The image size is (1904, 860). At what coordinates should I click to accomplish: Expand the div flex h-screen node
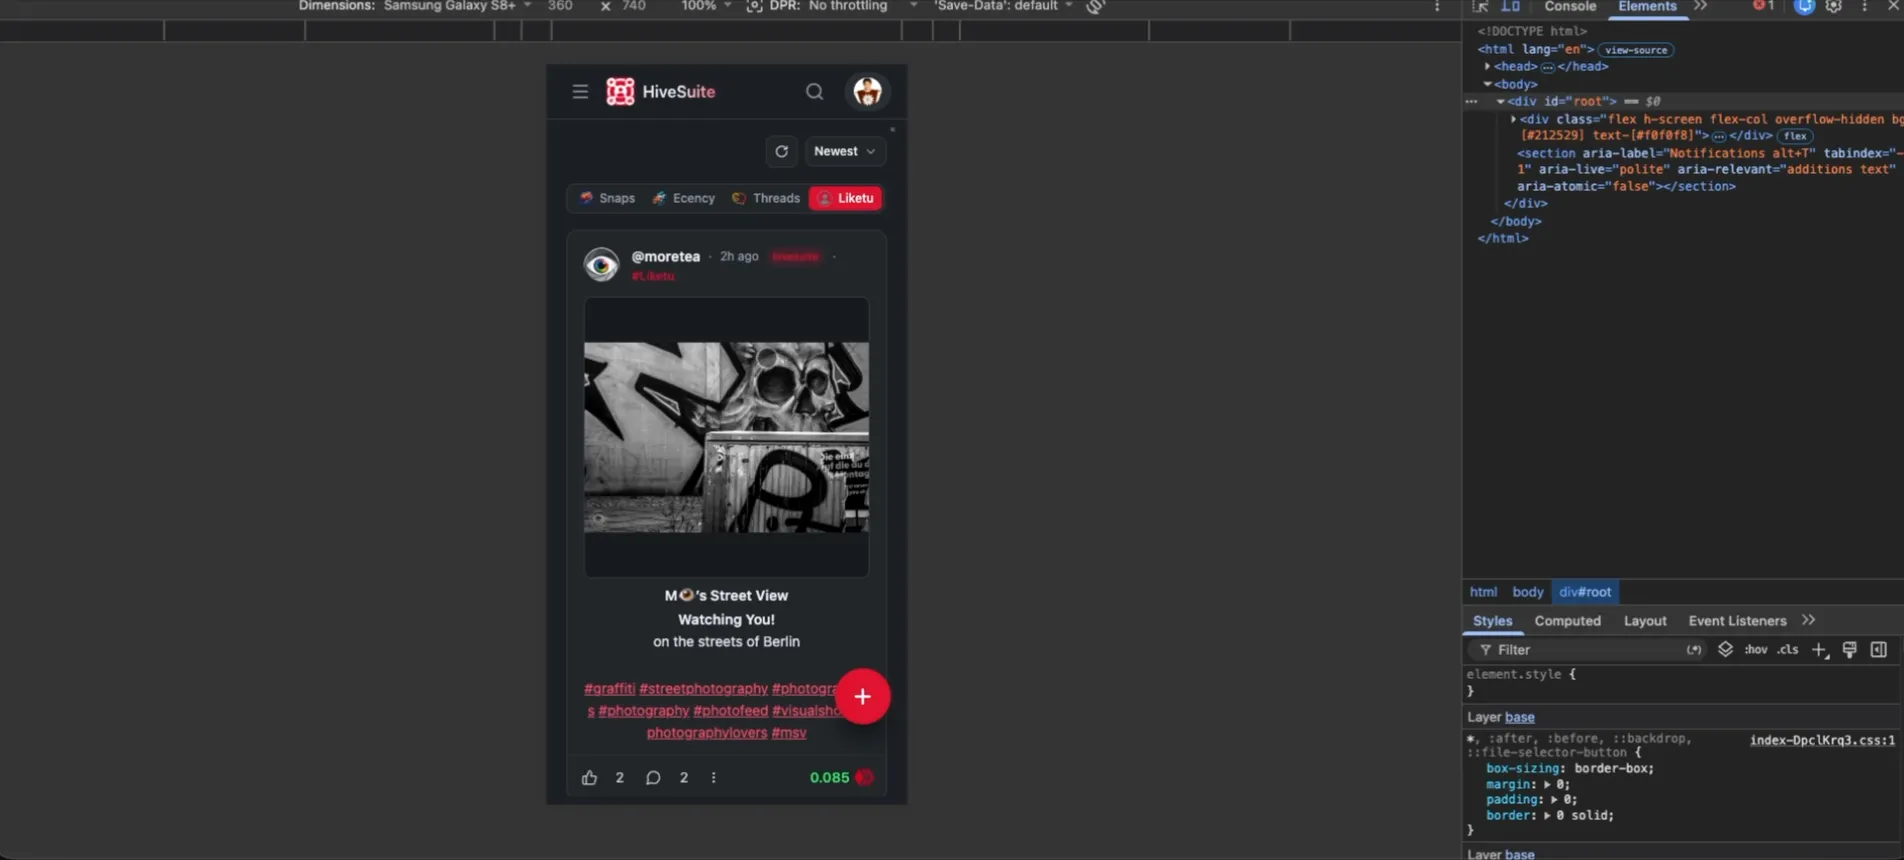pos(1513,119)
